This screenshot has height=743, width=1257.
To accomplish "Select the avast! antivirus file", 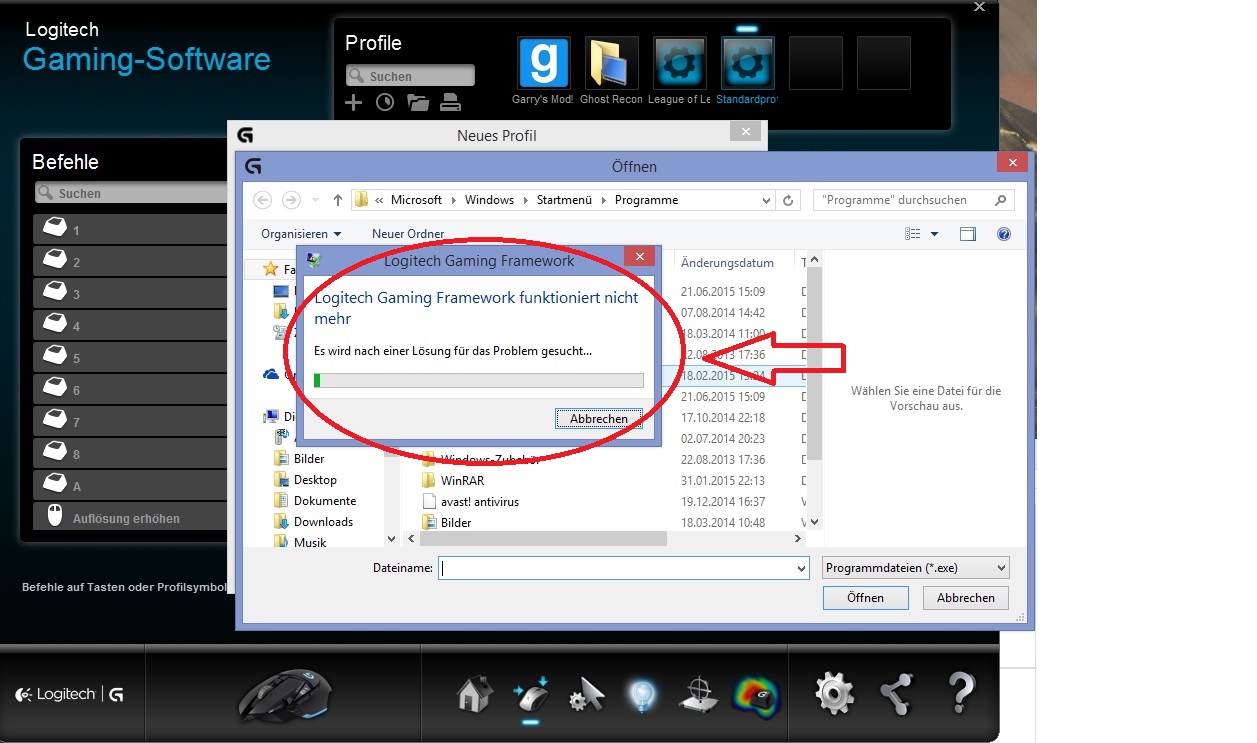I will (480, 502).
